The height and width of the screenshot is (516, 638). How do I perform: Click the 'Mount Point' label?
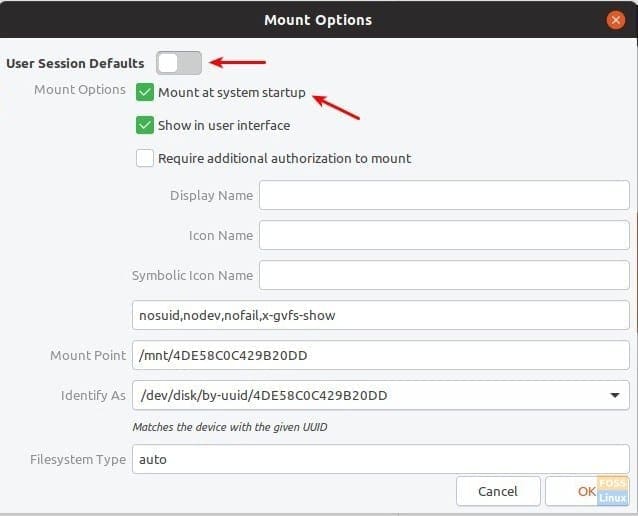(x=88, y=355)
